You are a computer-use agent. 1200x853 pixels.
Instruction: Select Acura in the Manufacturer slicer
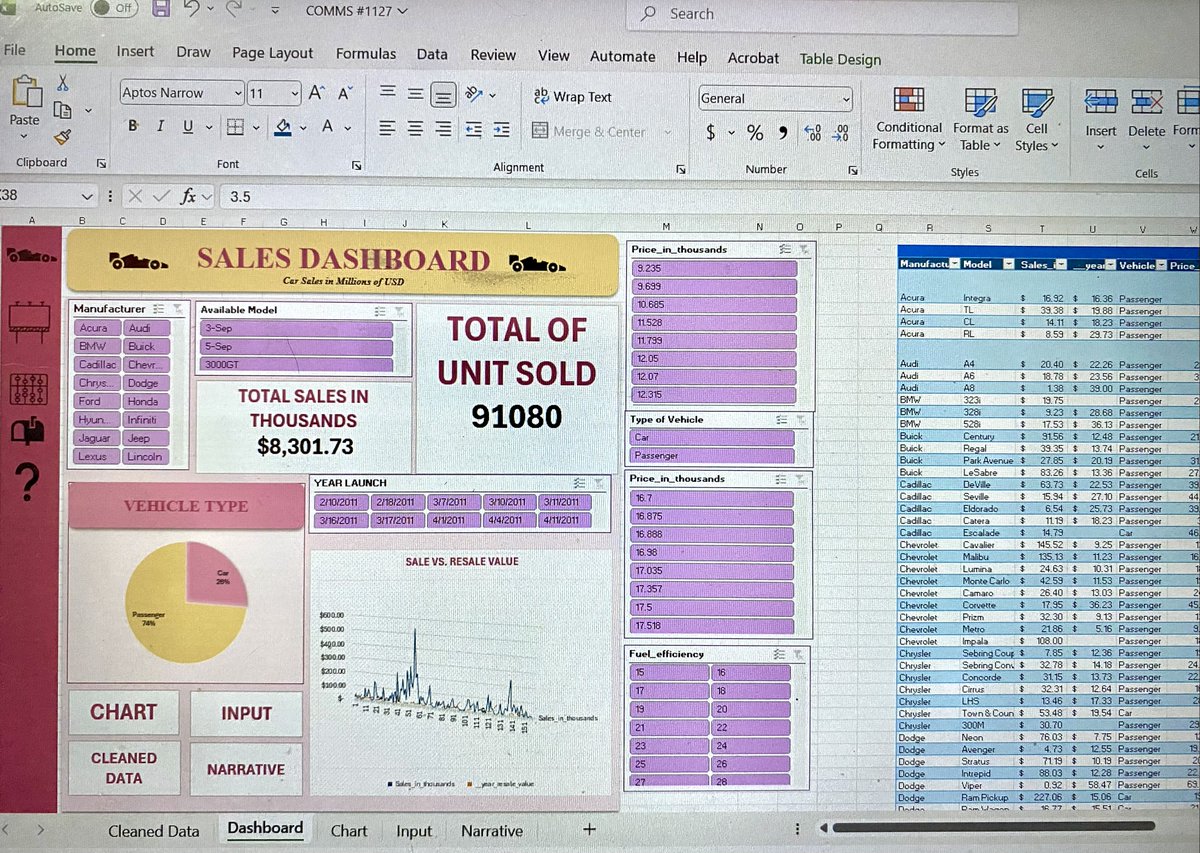click(x=97, y=328)
